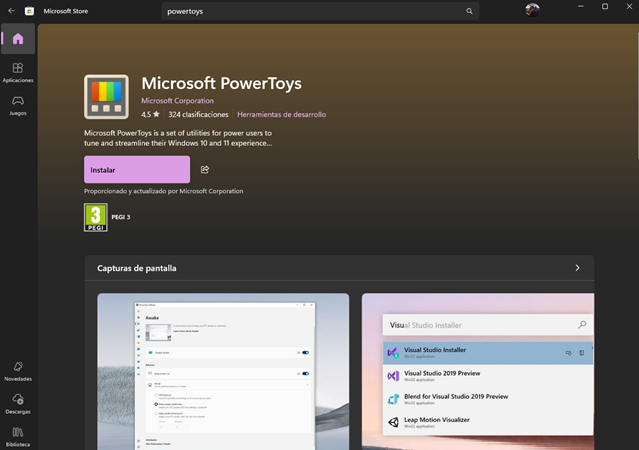
Task: Open the user profile avatar
Action: pyautogui.click(x=532, y=10)
